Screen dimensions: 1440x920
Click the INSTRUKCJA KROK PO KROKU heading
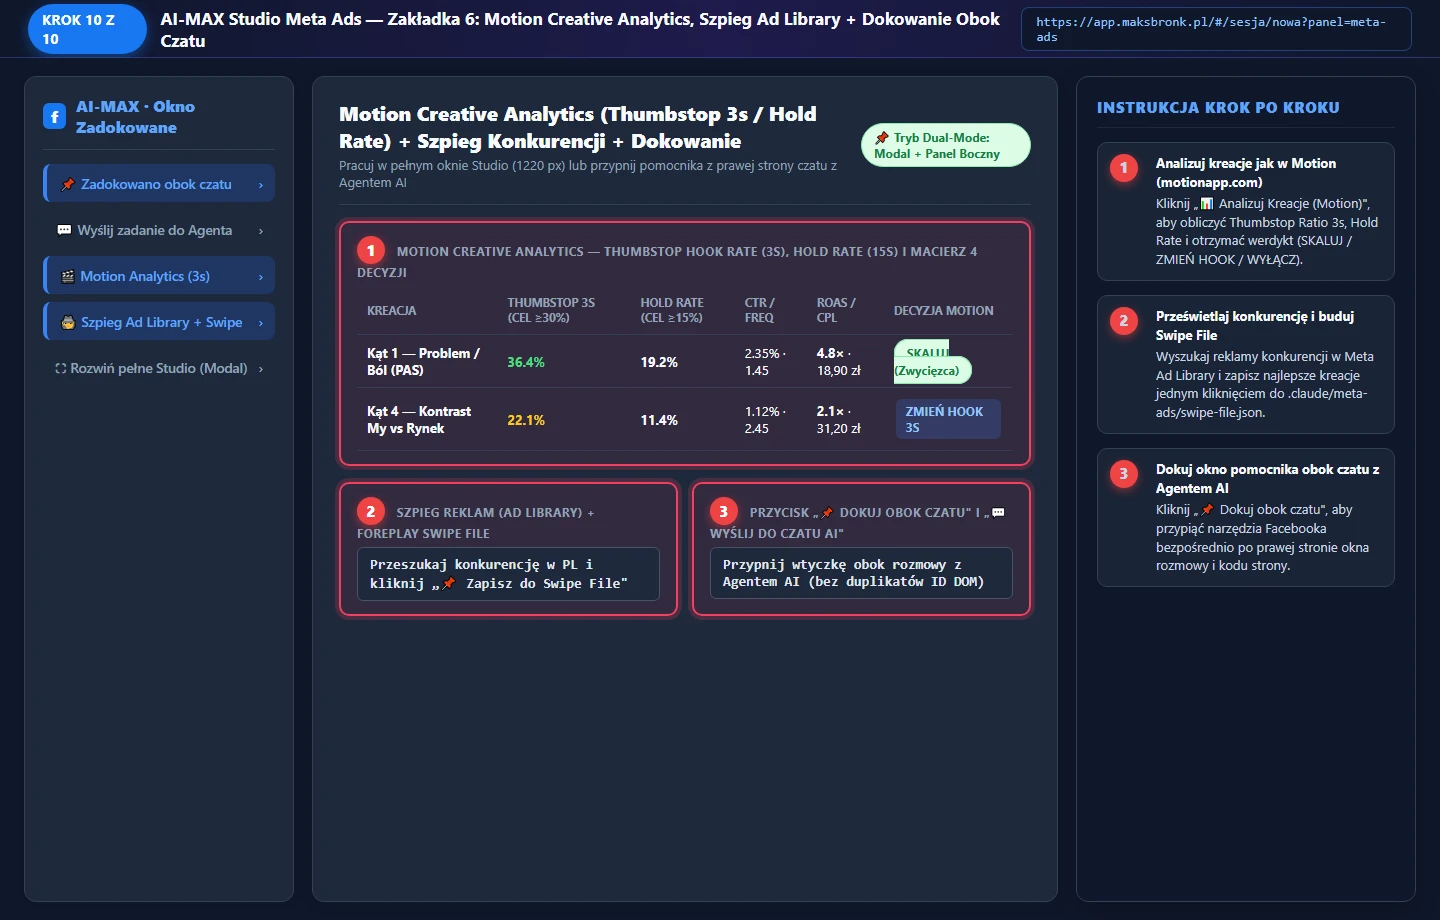pyautogui.click(x=1218, y=108)
